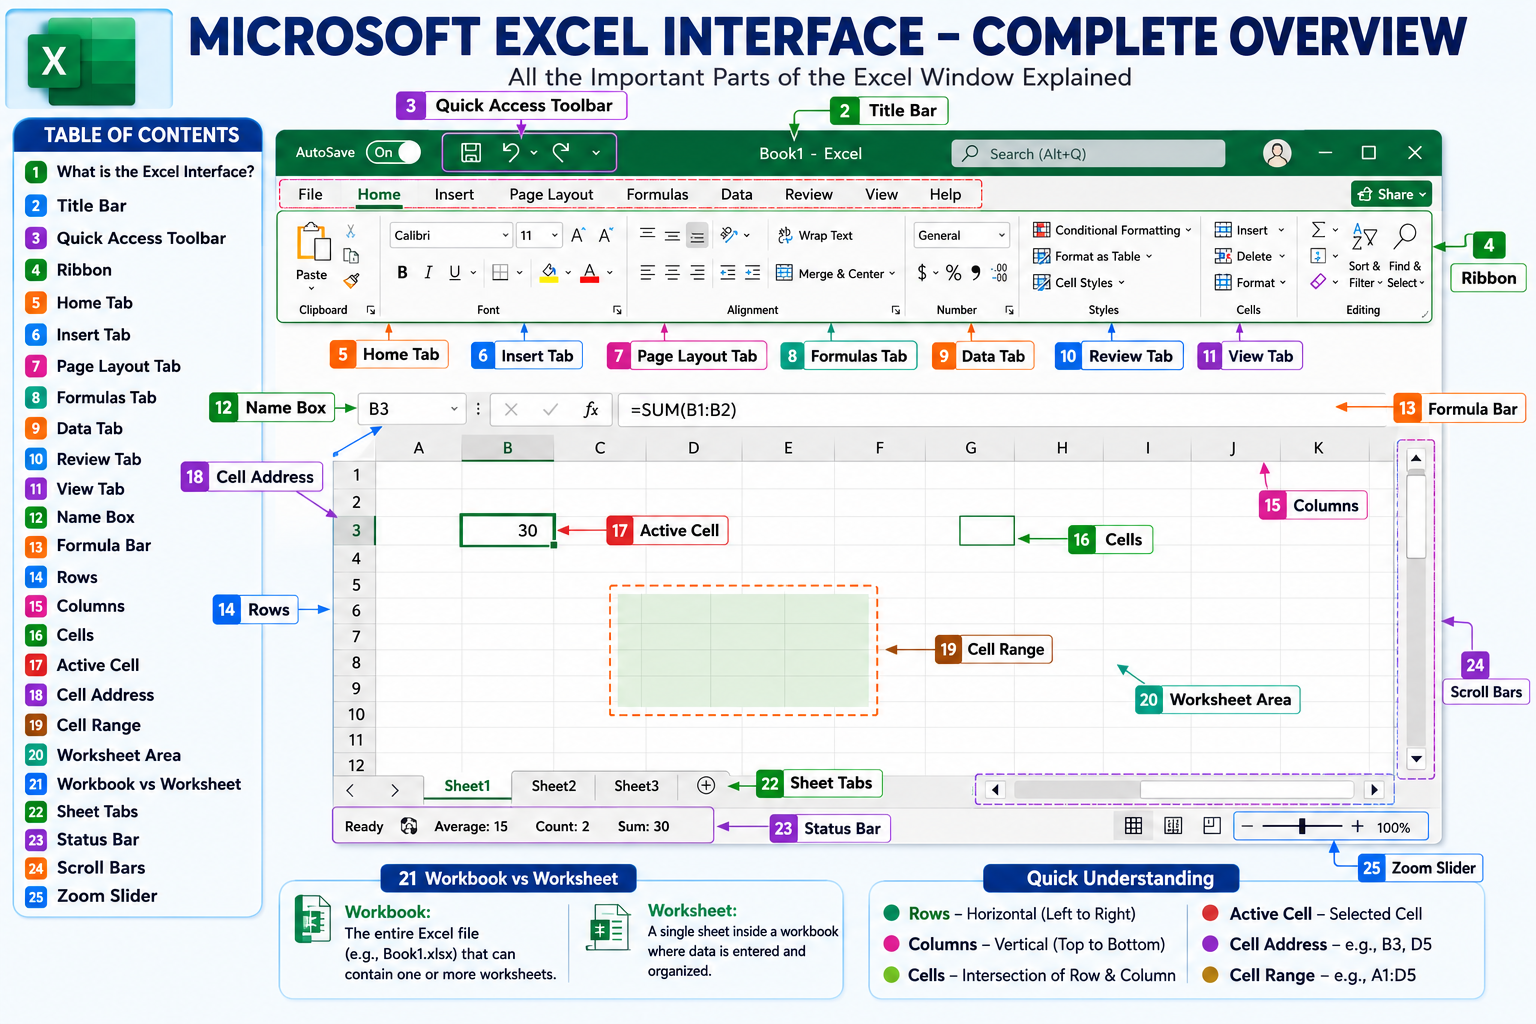Toggle Underline formatting
Screen dimensions: 1536x1024
pyautogui.click(x=455, y=272)
